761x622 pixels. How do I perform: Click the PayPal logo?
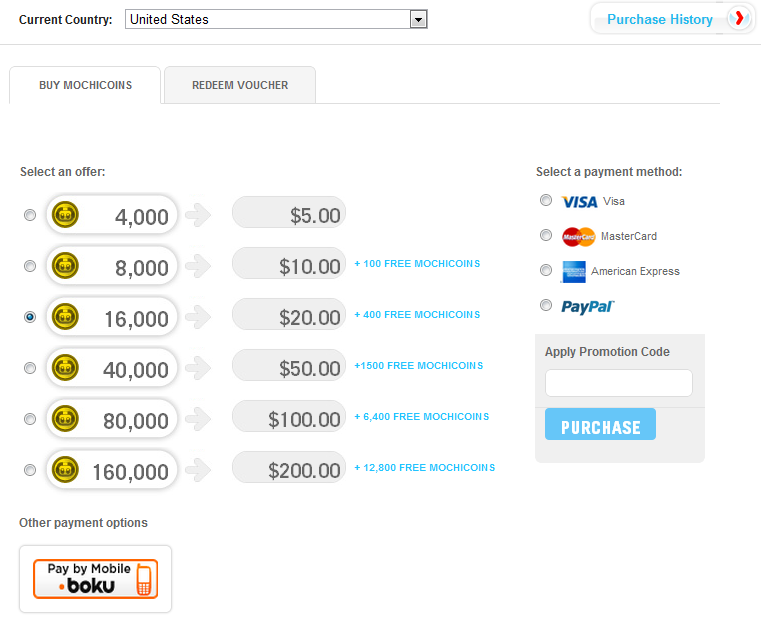click(x=587, y=307)
